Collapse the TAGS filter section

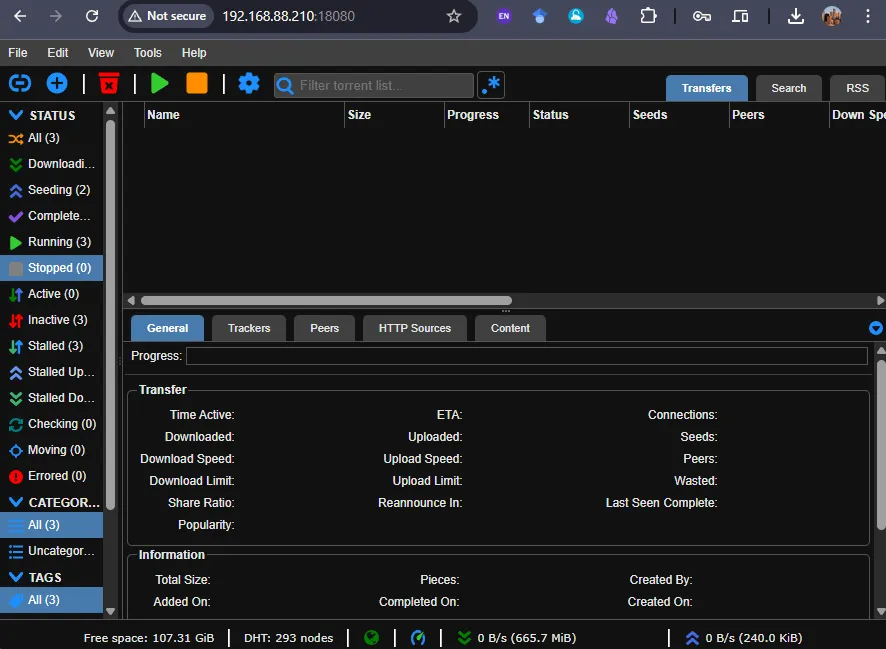(x=16, y=577)
